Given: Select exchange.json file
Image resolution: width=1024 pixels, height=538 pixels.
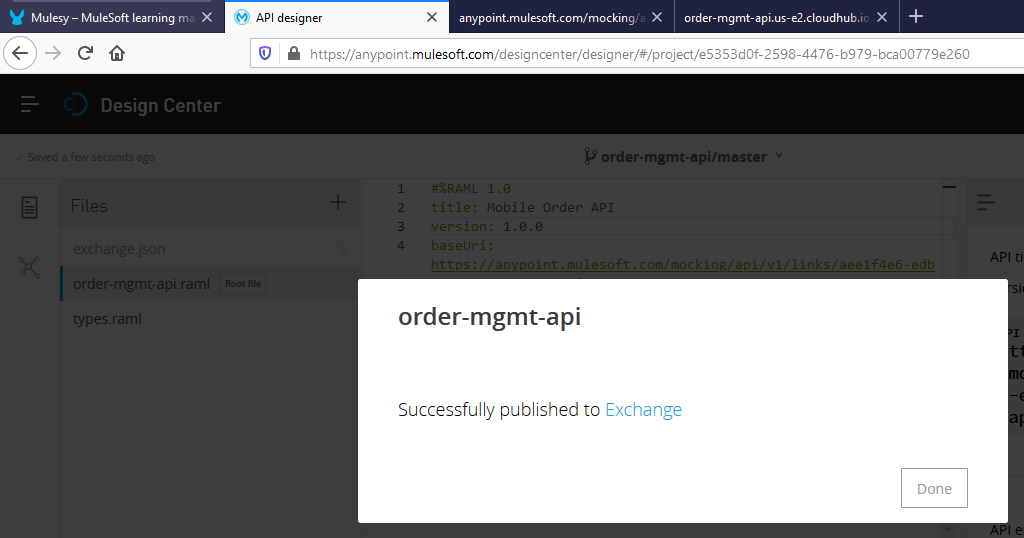Looking at the screenshot, I should [x=120, y=249].
